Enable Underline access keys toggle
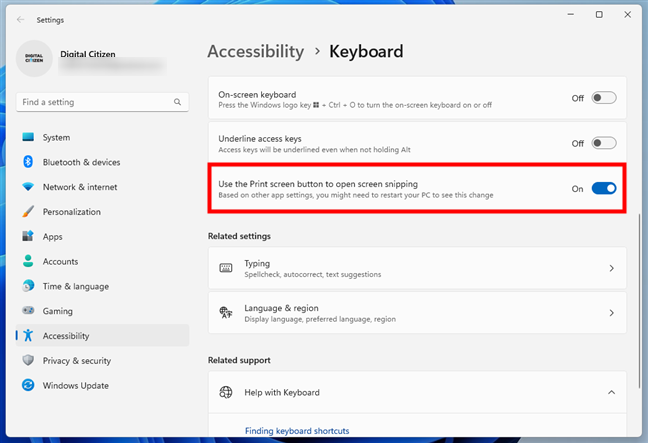This screenshot has width=648, height=443. tap(604, 143)
